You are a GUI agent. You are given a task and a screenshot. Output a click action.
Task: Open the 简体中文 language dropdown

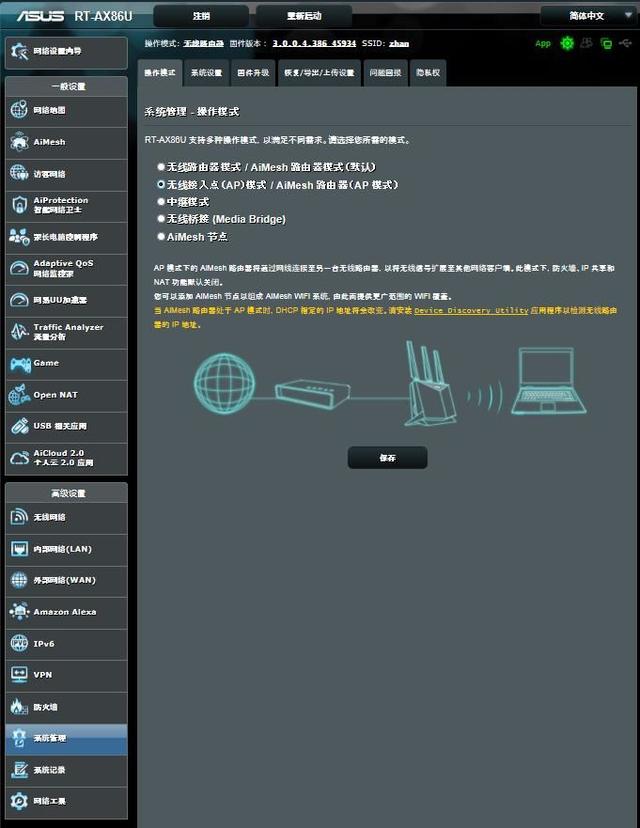click(x=589, y=16)
